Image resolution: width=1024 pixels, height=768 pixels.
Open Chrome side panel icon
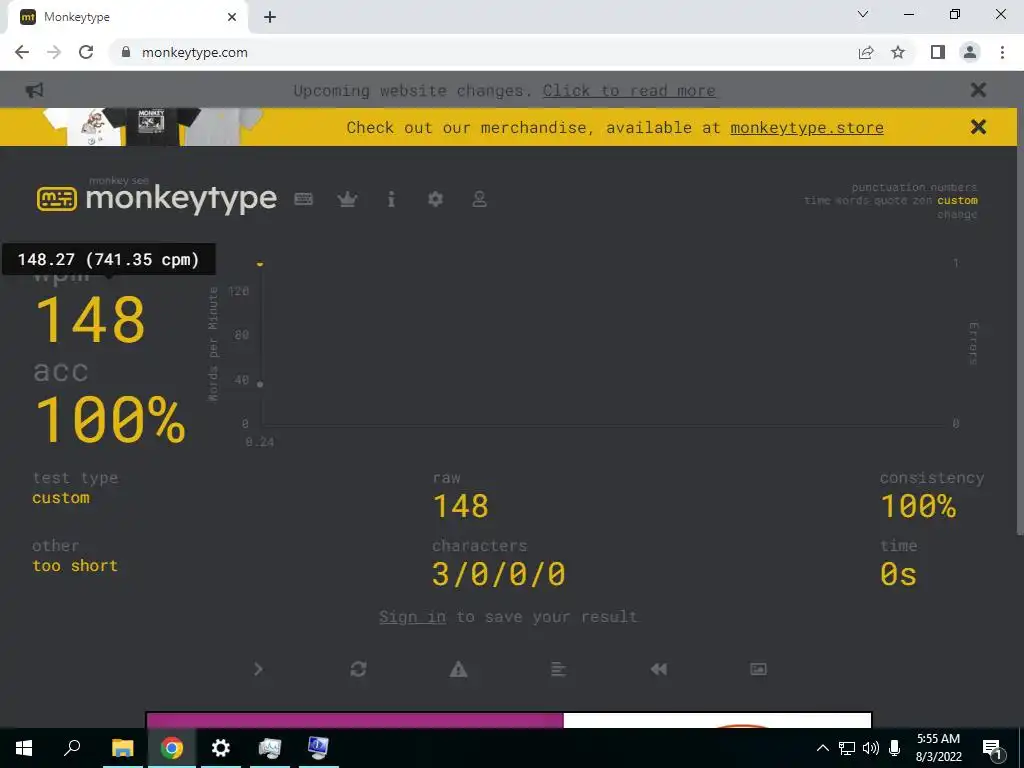pyautogui.click(x=938, y=52)
